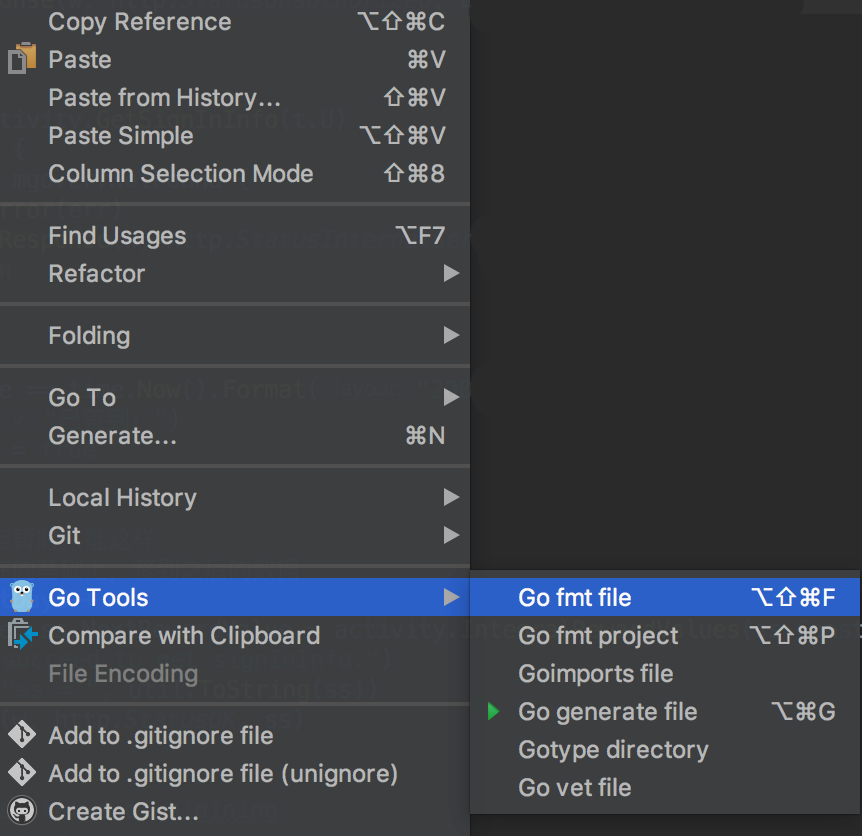Choose Goimports file
This screenshot has width=862, height=836.
(595, 673)
